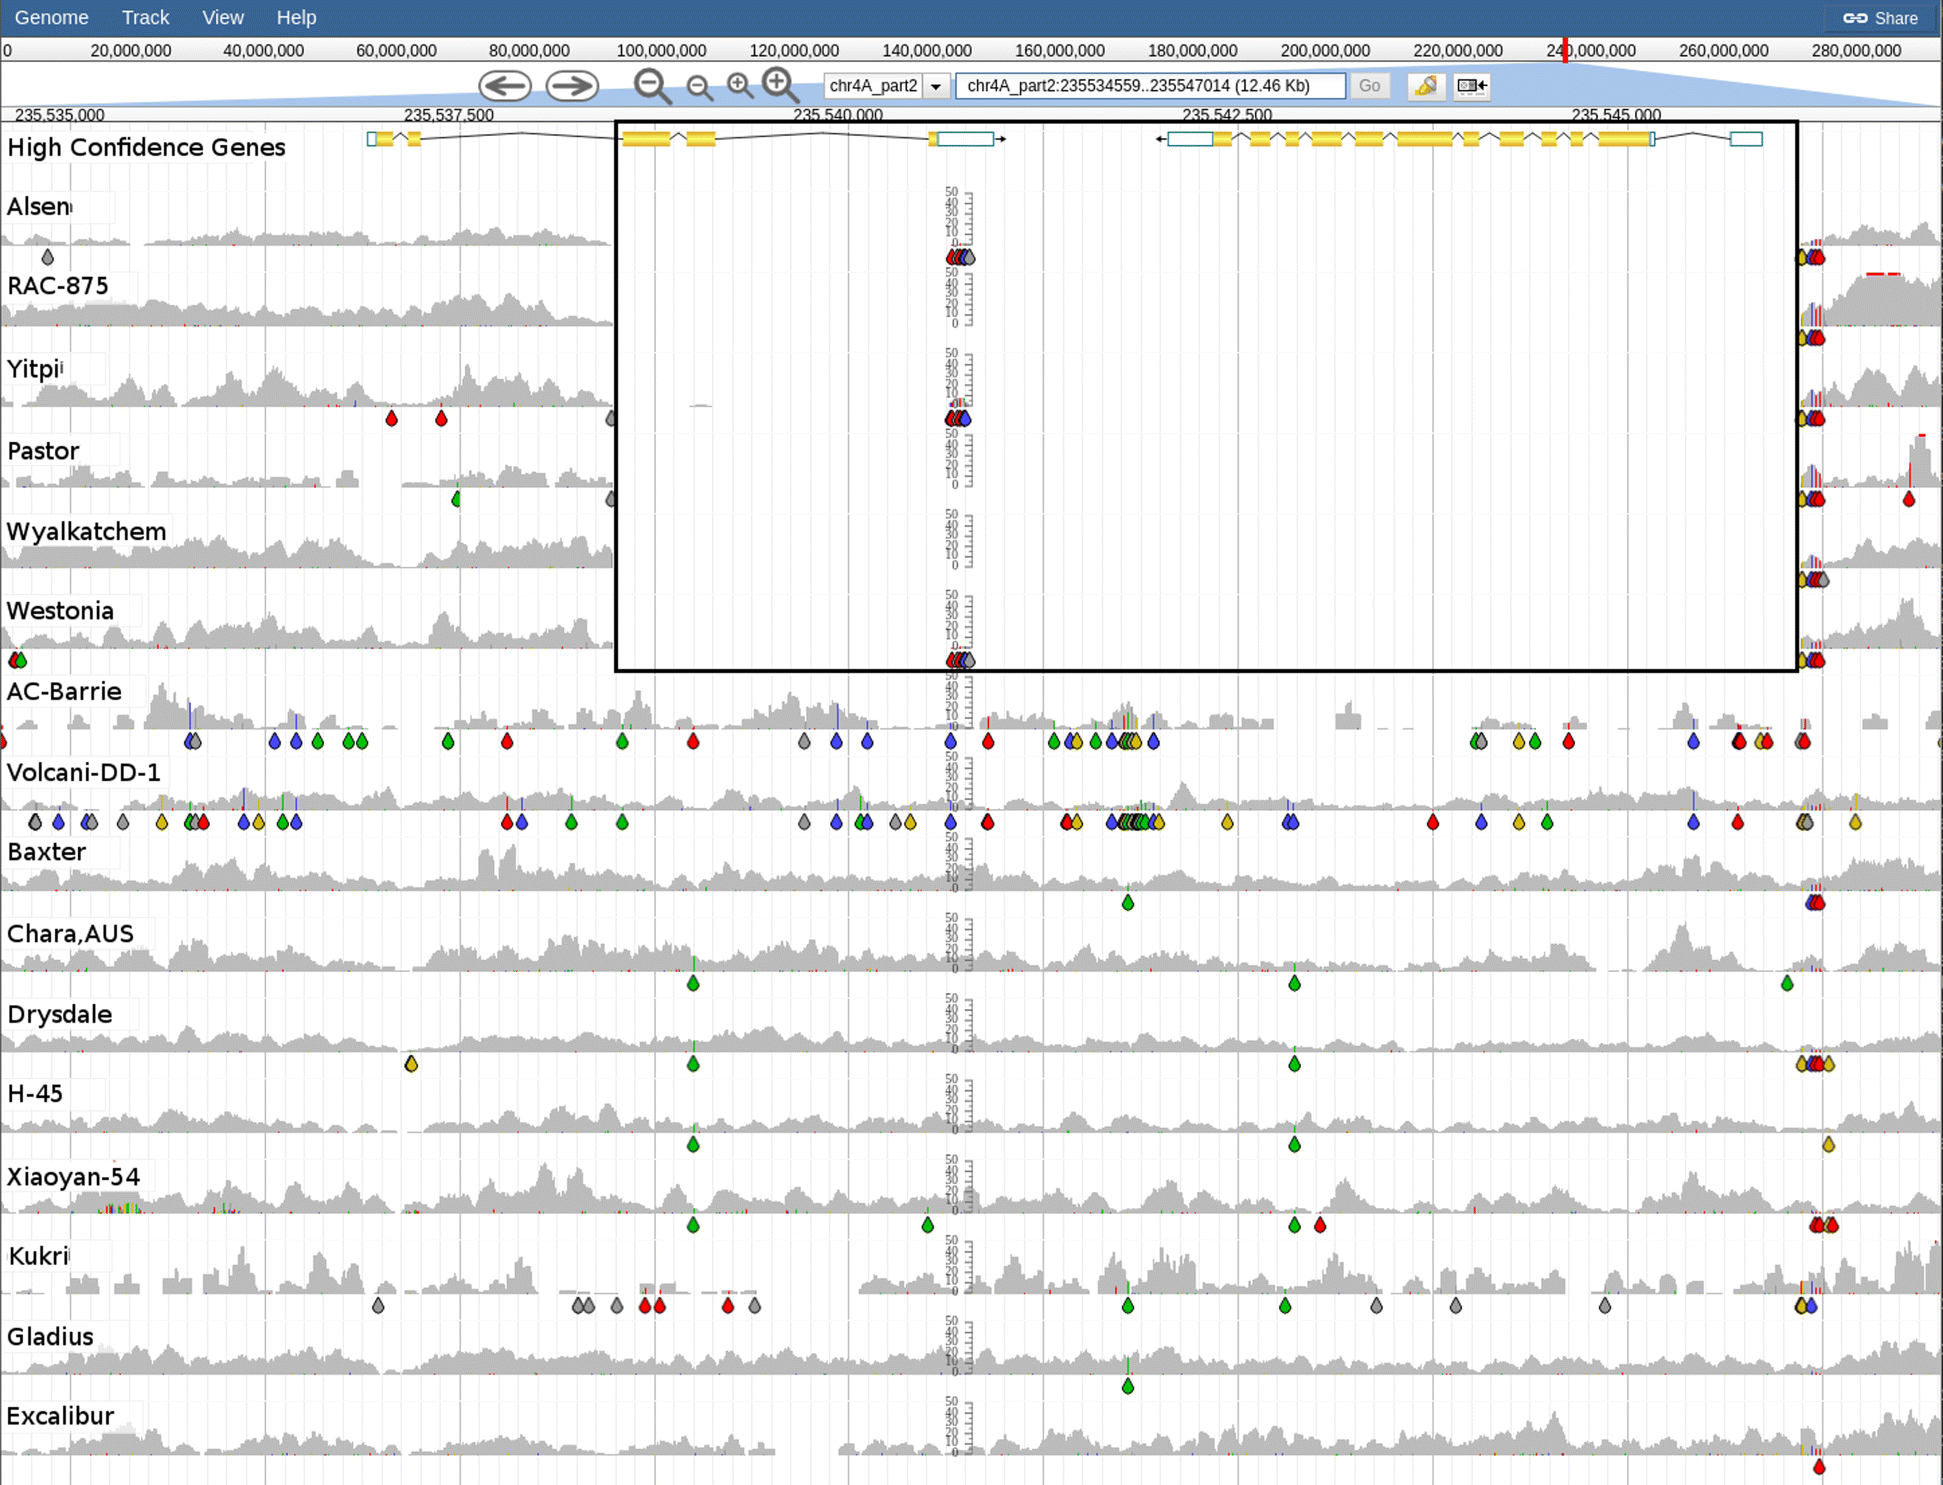Click the High Confidence Genes track label

[146, 148]
